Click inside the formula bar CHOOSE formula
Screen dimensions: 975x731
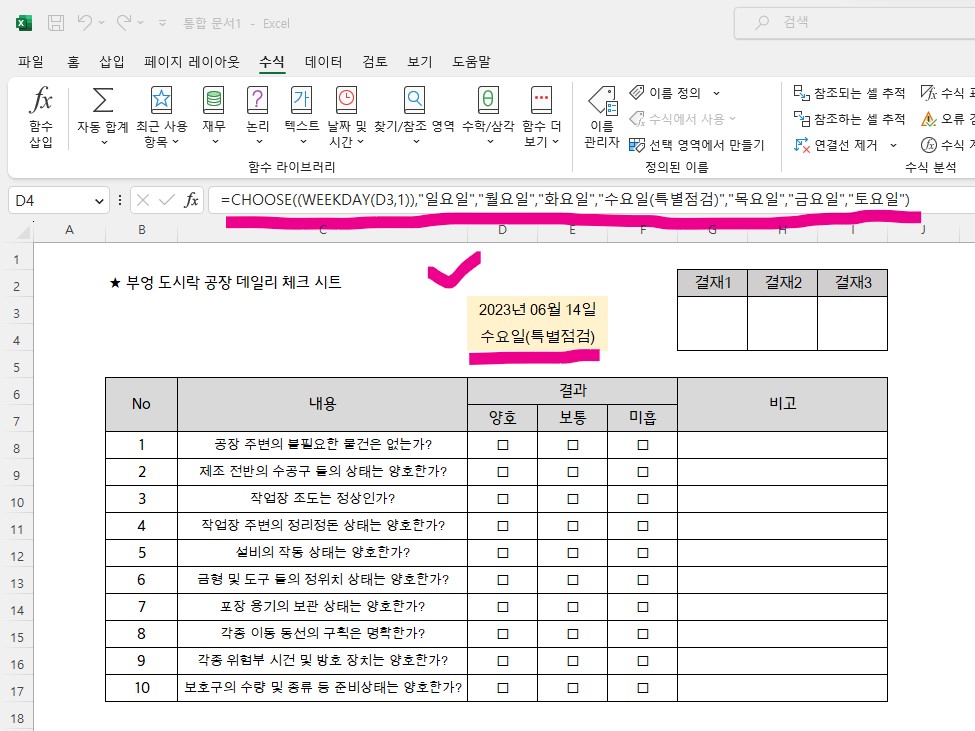click(565, 200)
